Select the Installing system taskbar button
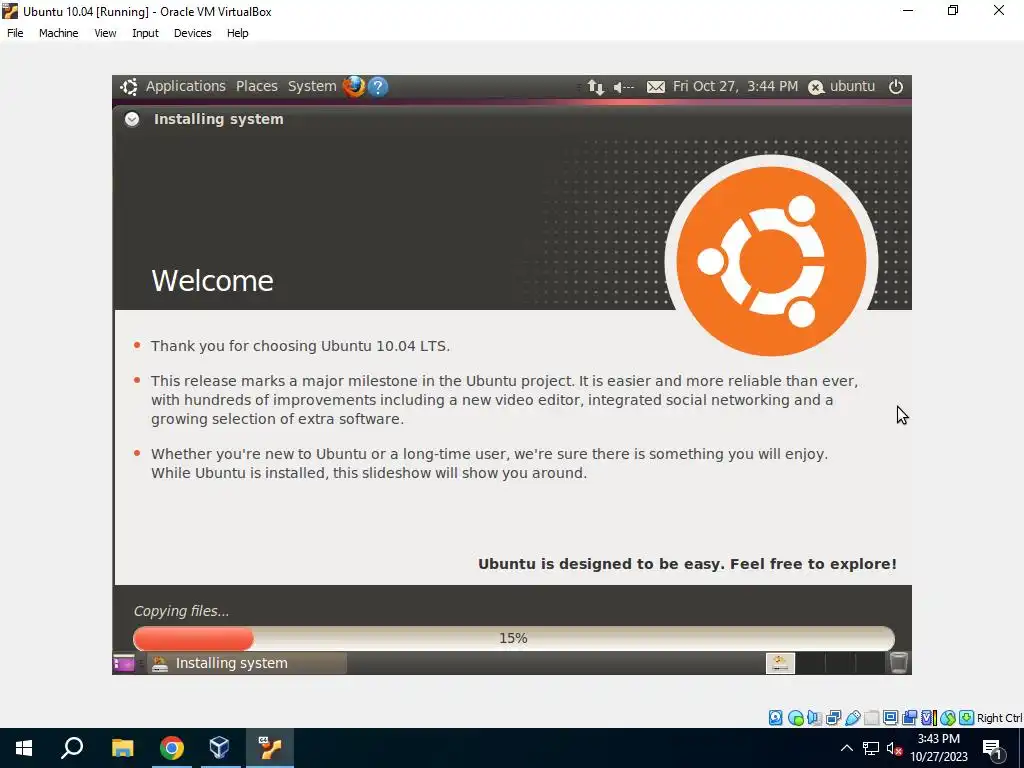This screenshot has width=1024, height=768. [248, 663]
